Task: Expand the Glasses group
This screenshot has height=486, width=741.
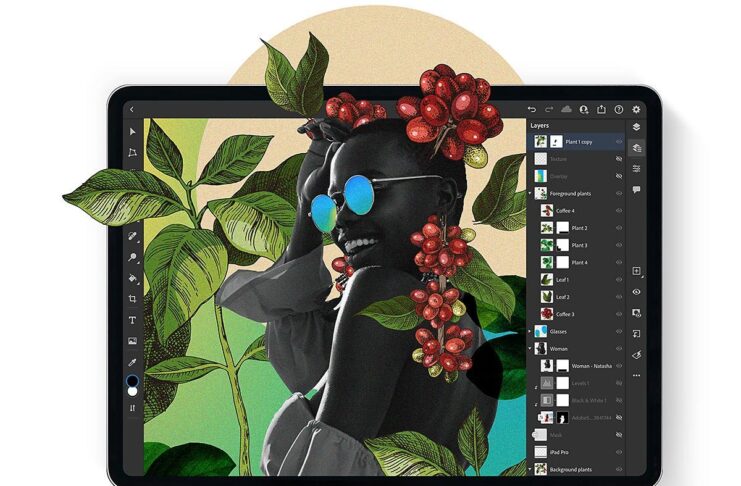Action: [530, 331]
